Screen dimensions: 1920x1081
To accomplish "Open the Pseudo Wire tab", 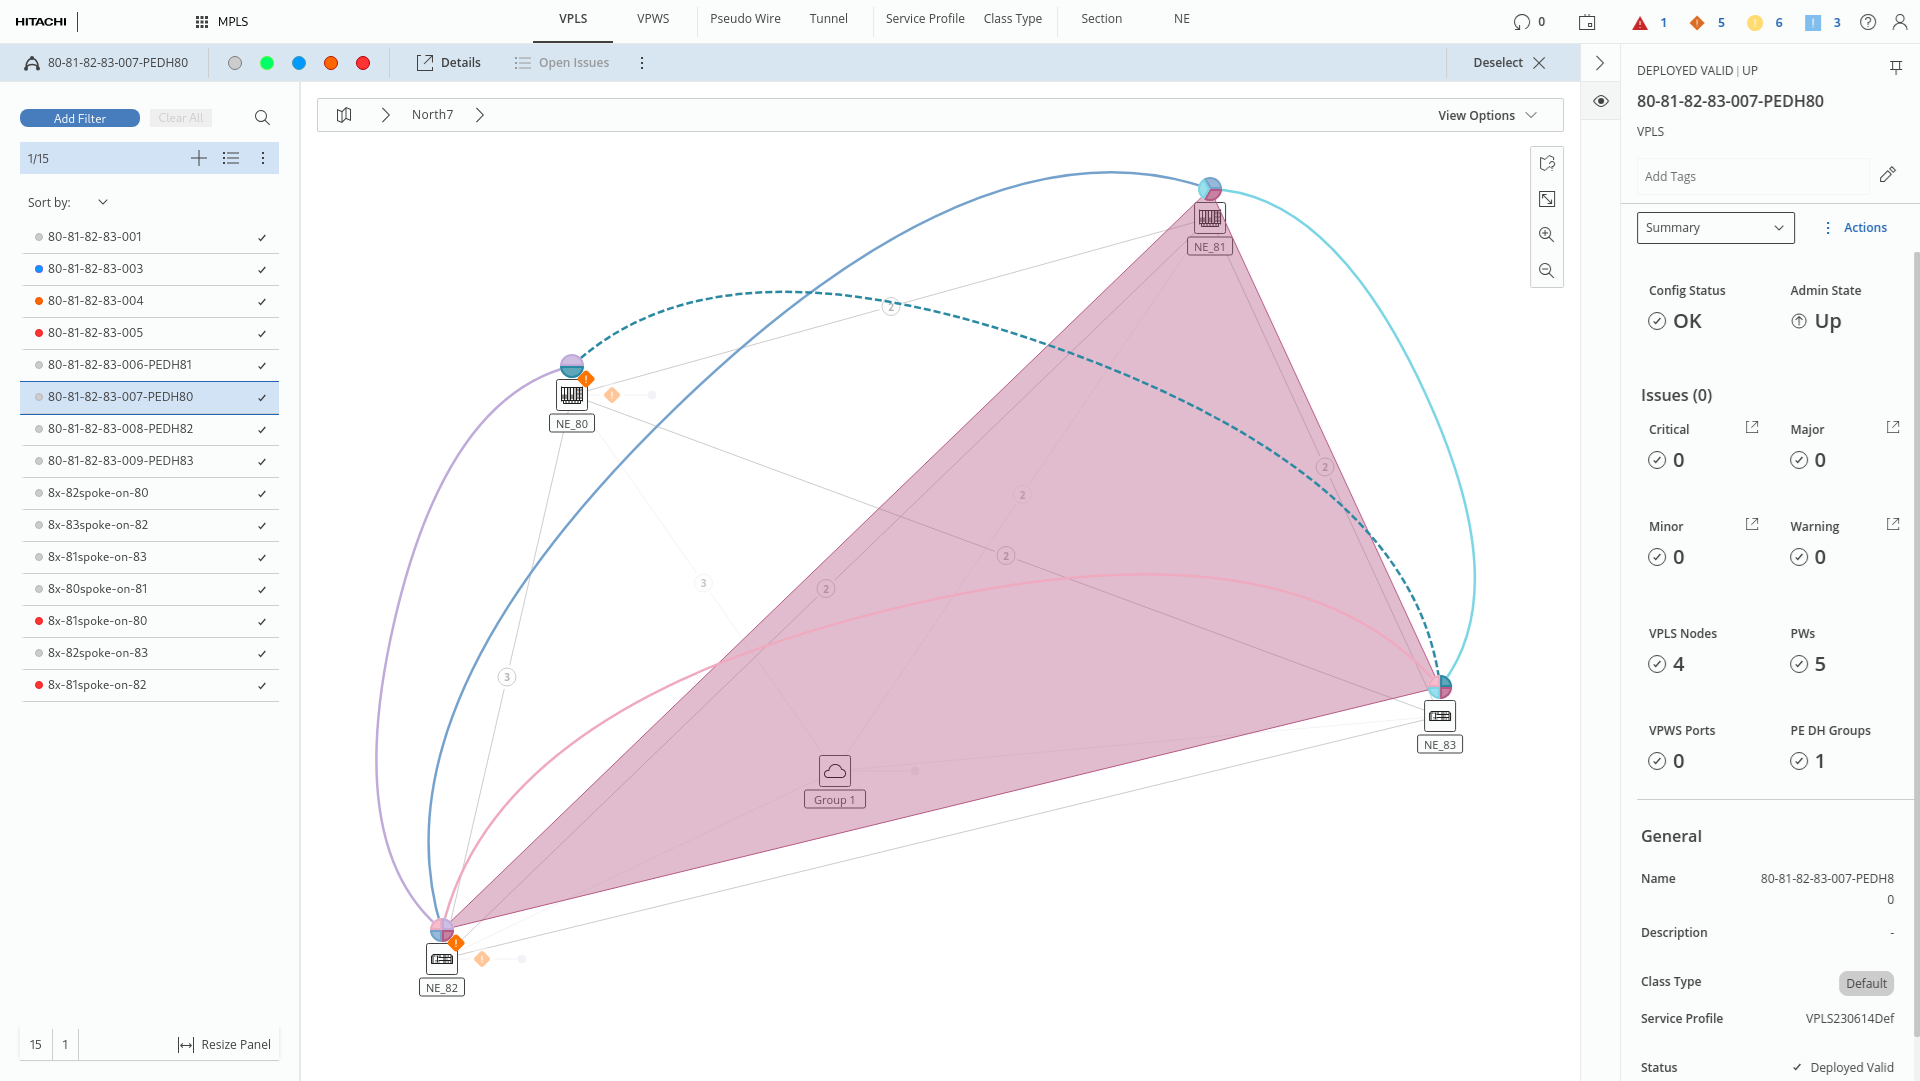I will [x=745, y=19].
